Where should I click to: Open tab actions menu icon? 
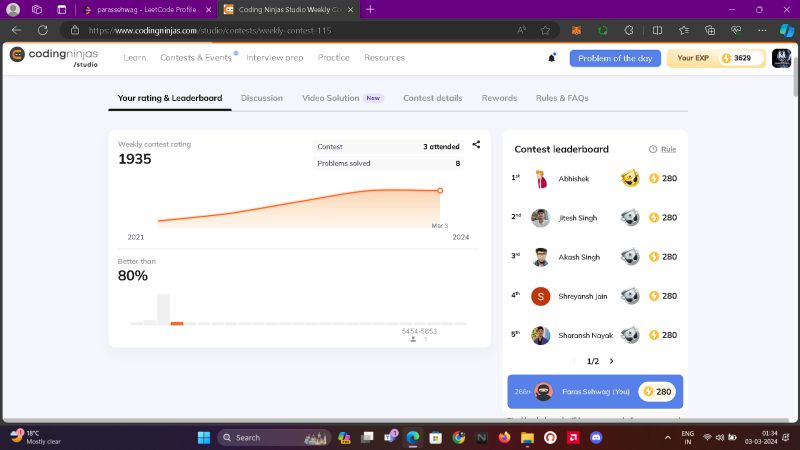point(62,9)
